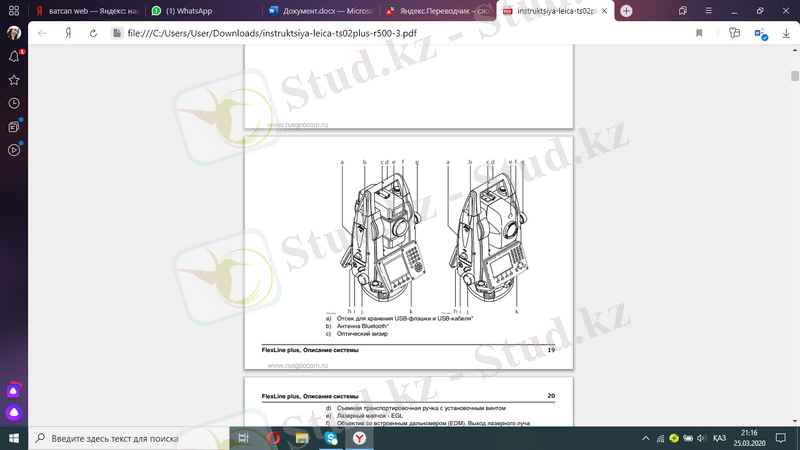Open Opera browser from the taskbar
The width and height of the screenshot is (800, 450).
[x=273, y=438]
